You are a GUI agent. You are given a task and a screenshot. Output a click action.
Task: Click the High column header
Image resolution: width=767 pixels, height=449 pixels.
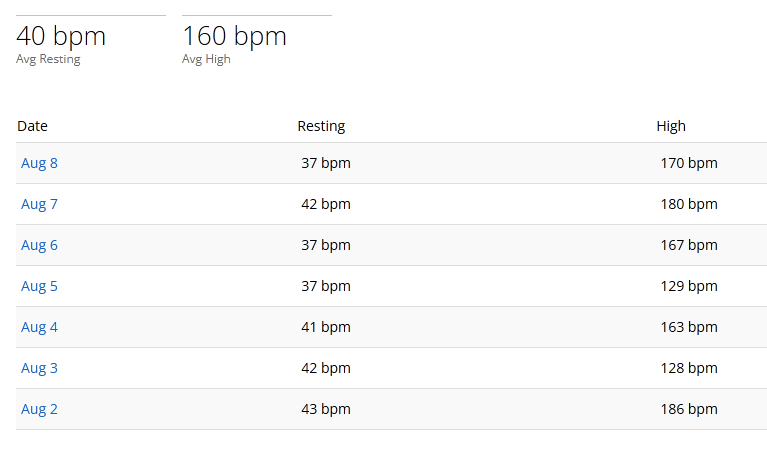coord(671,126)
